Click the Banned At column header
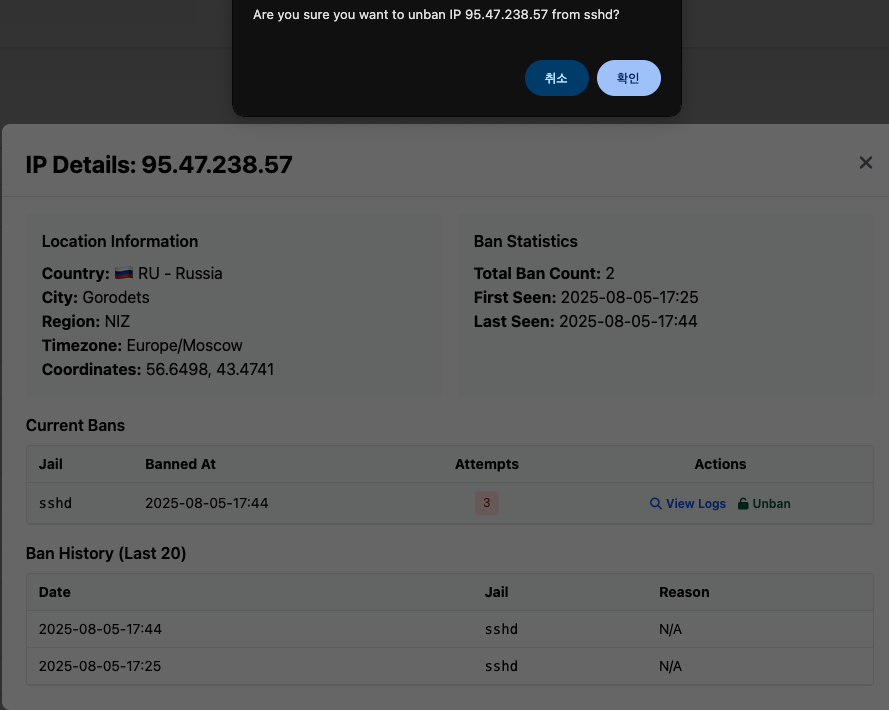The width and height of the screenshot is (889, 710). (x=180, y=464)
